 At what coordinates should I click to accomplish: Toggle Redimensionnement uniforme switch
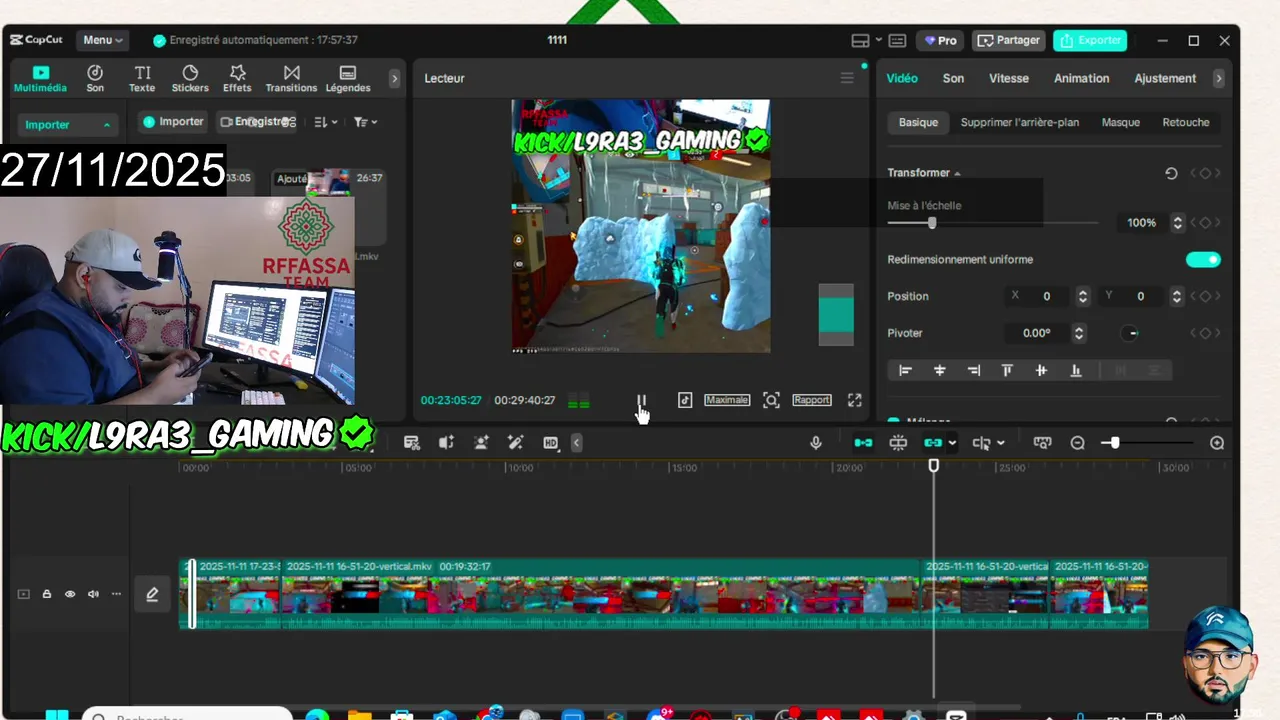[x=1203, y=260]
